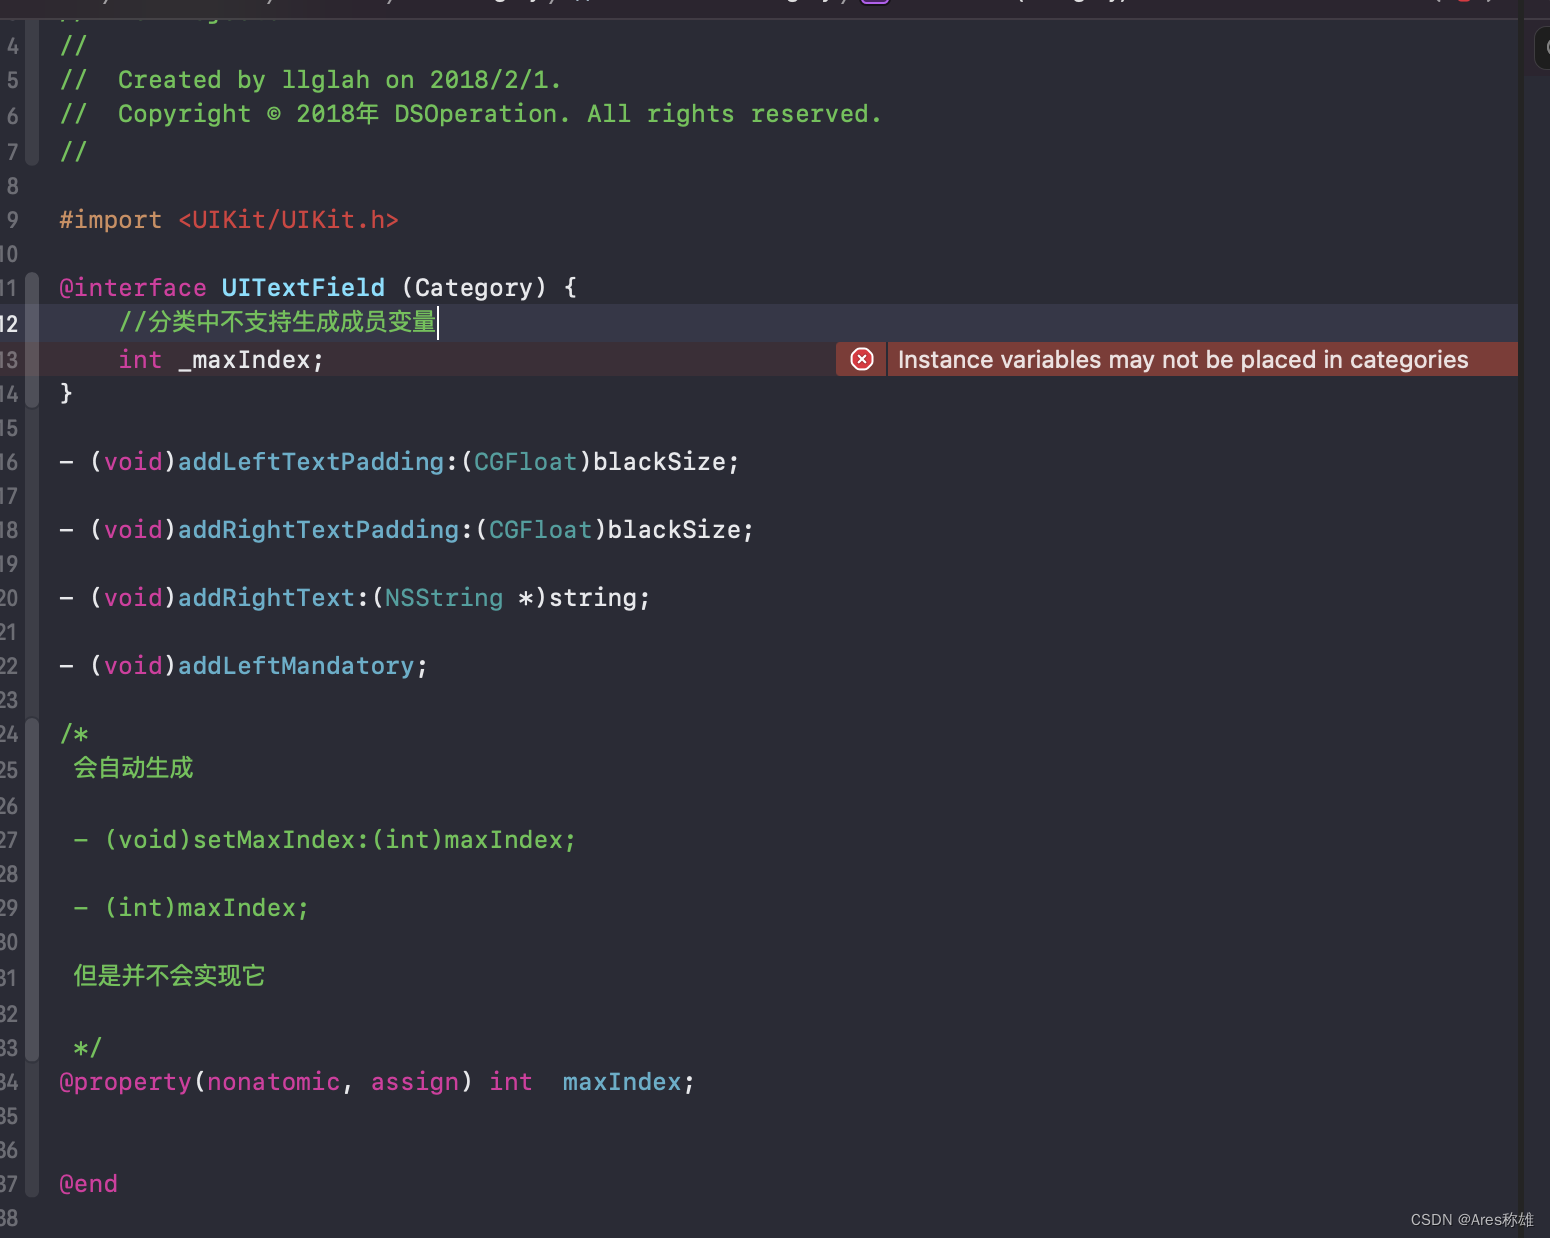The image size is (1550, 1238).
Task: Click the '会自动生成' comment text
Action: point(133,768)
